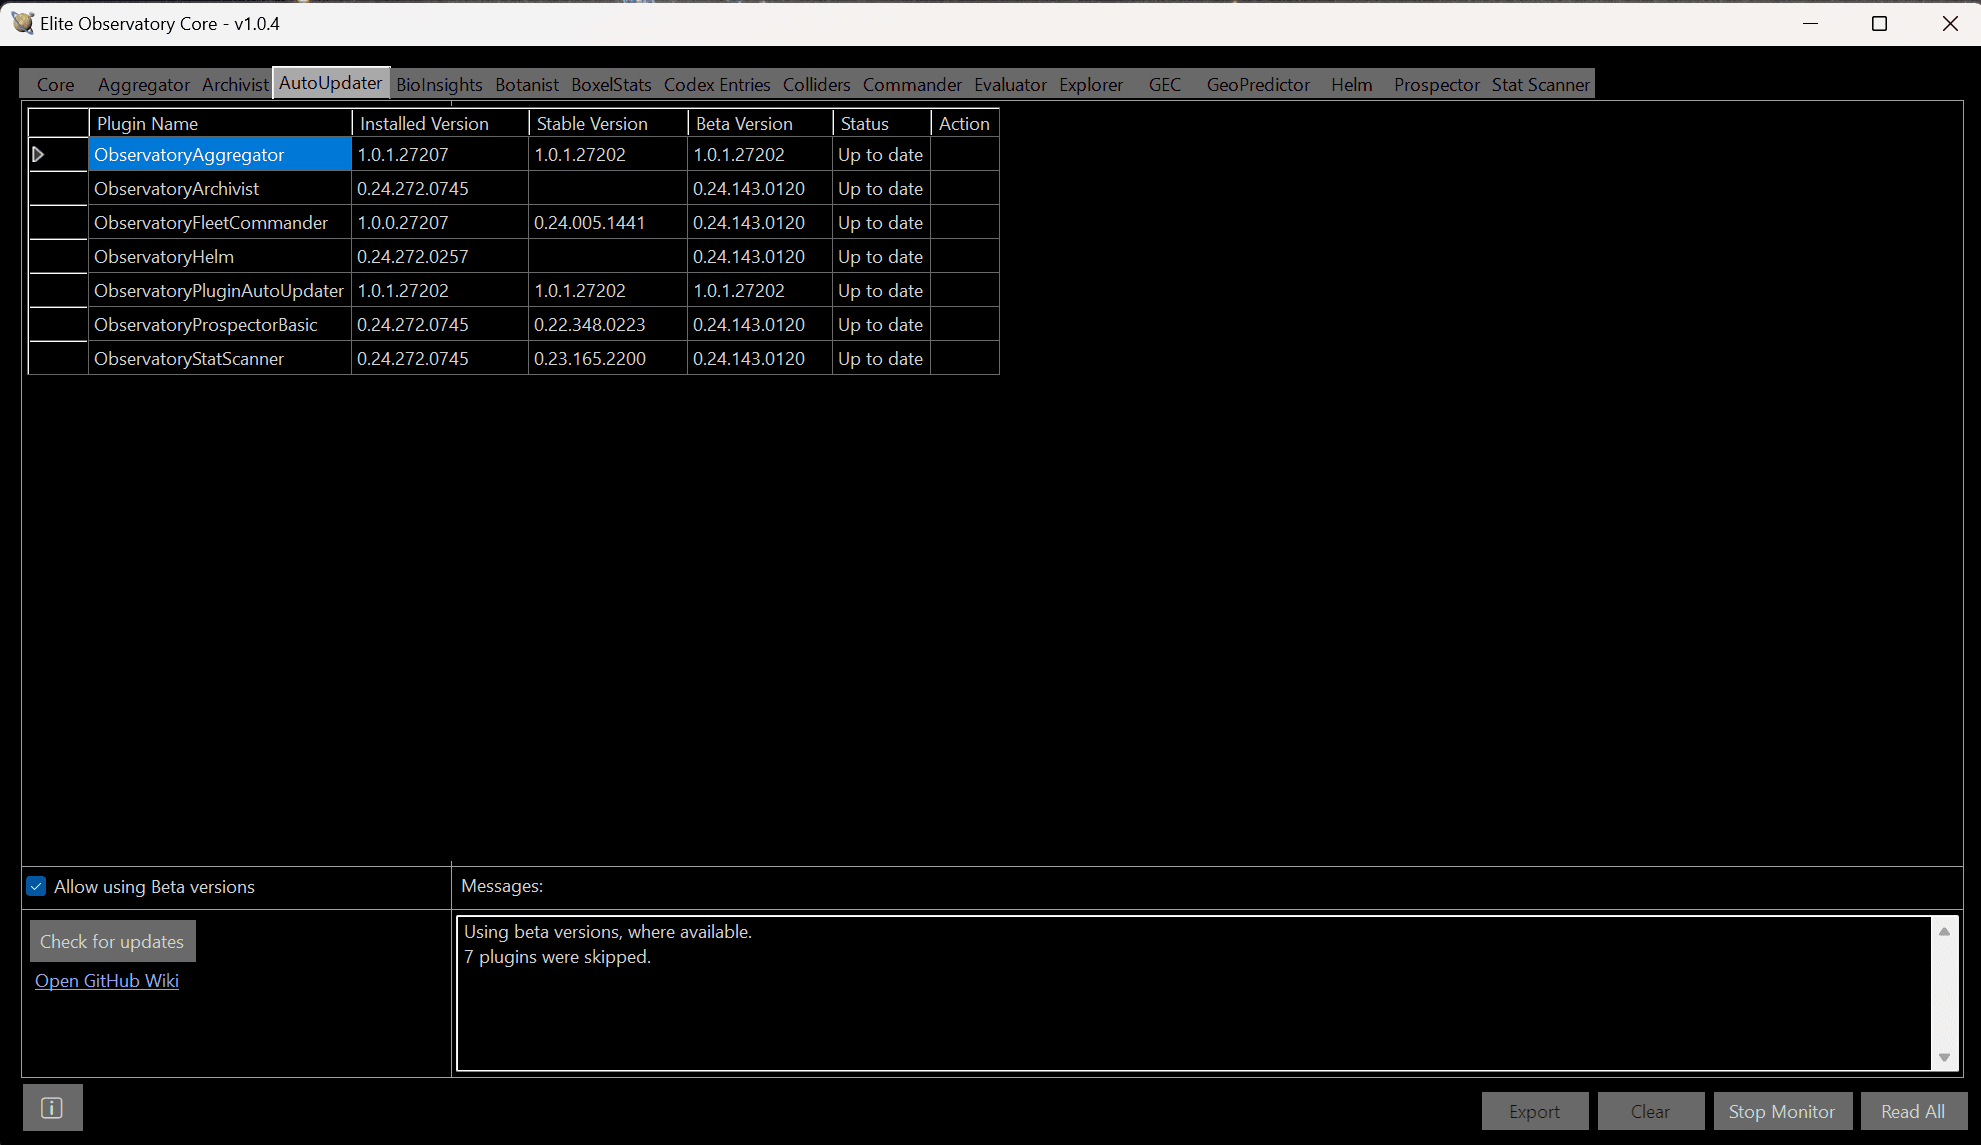
Task: Click installed version 1.0.1.27207 cell
Action: (440, 155)
